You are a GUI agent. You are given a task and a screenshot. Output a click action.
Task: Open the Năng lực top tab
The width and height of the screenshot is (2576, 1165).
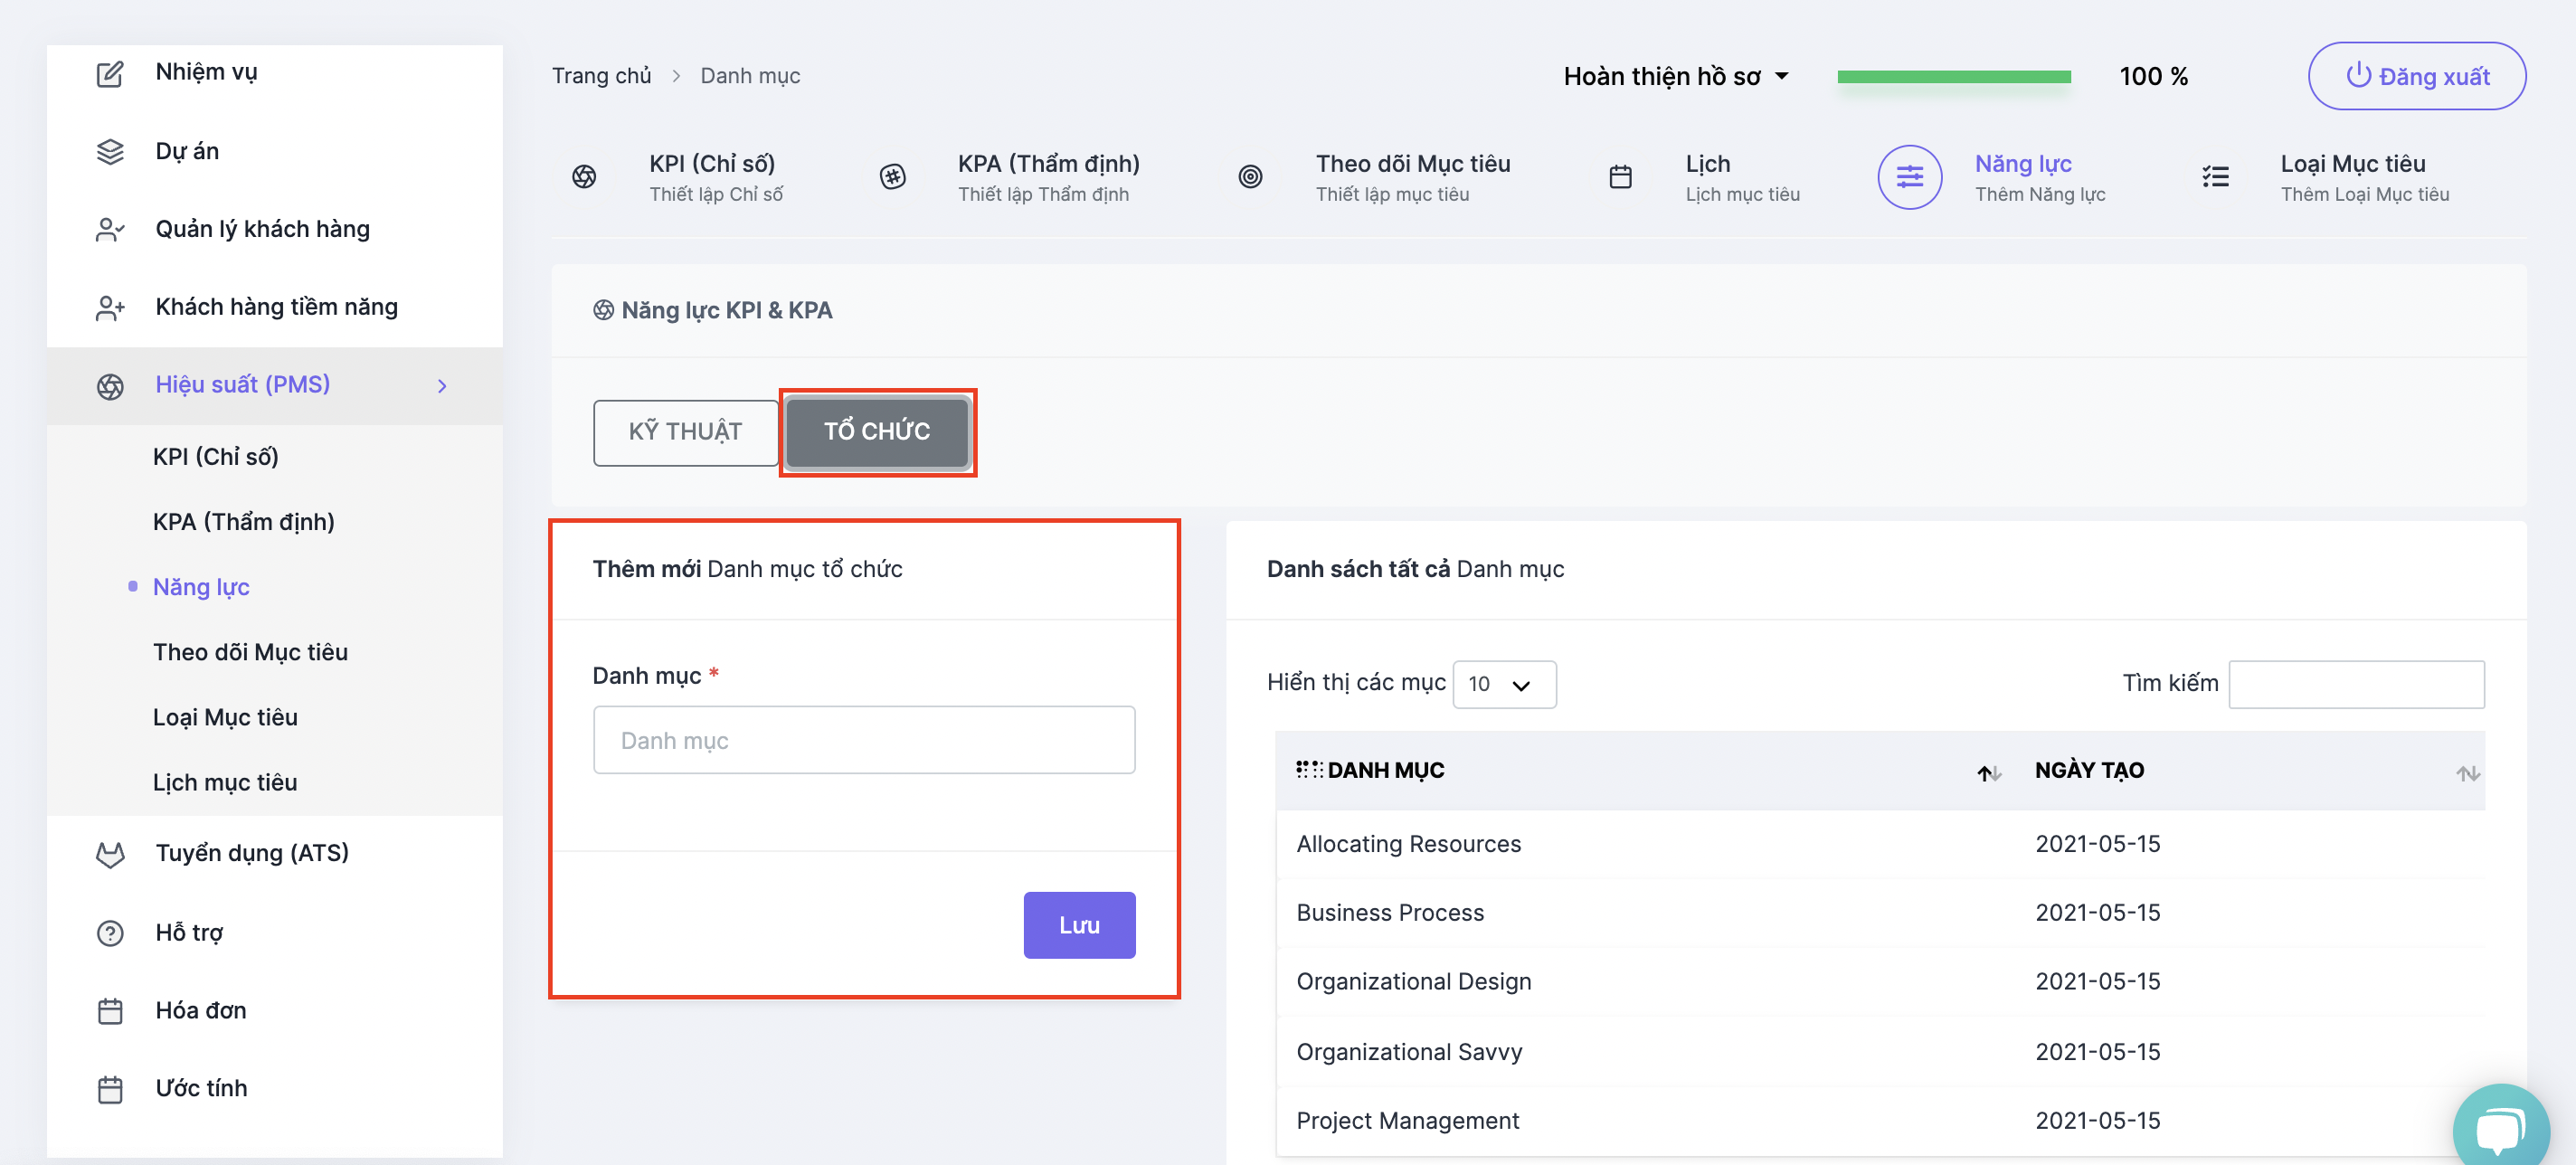(1993, 177)
